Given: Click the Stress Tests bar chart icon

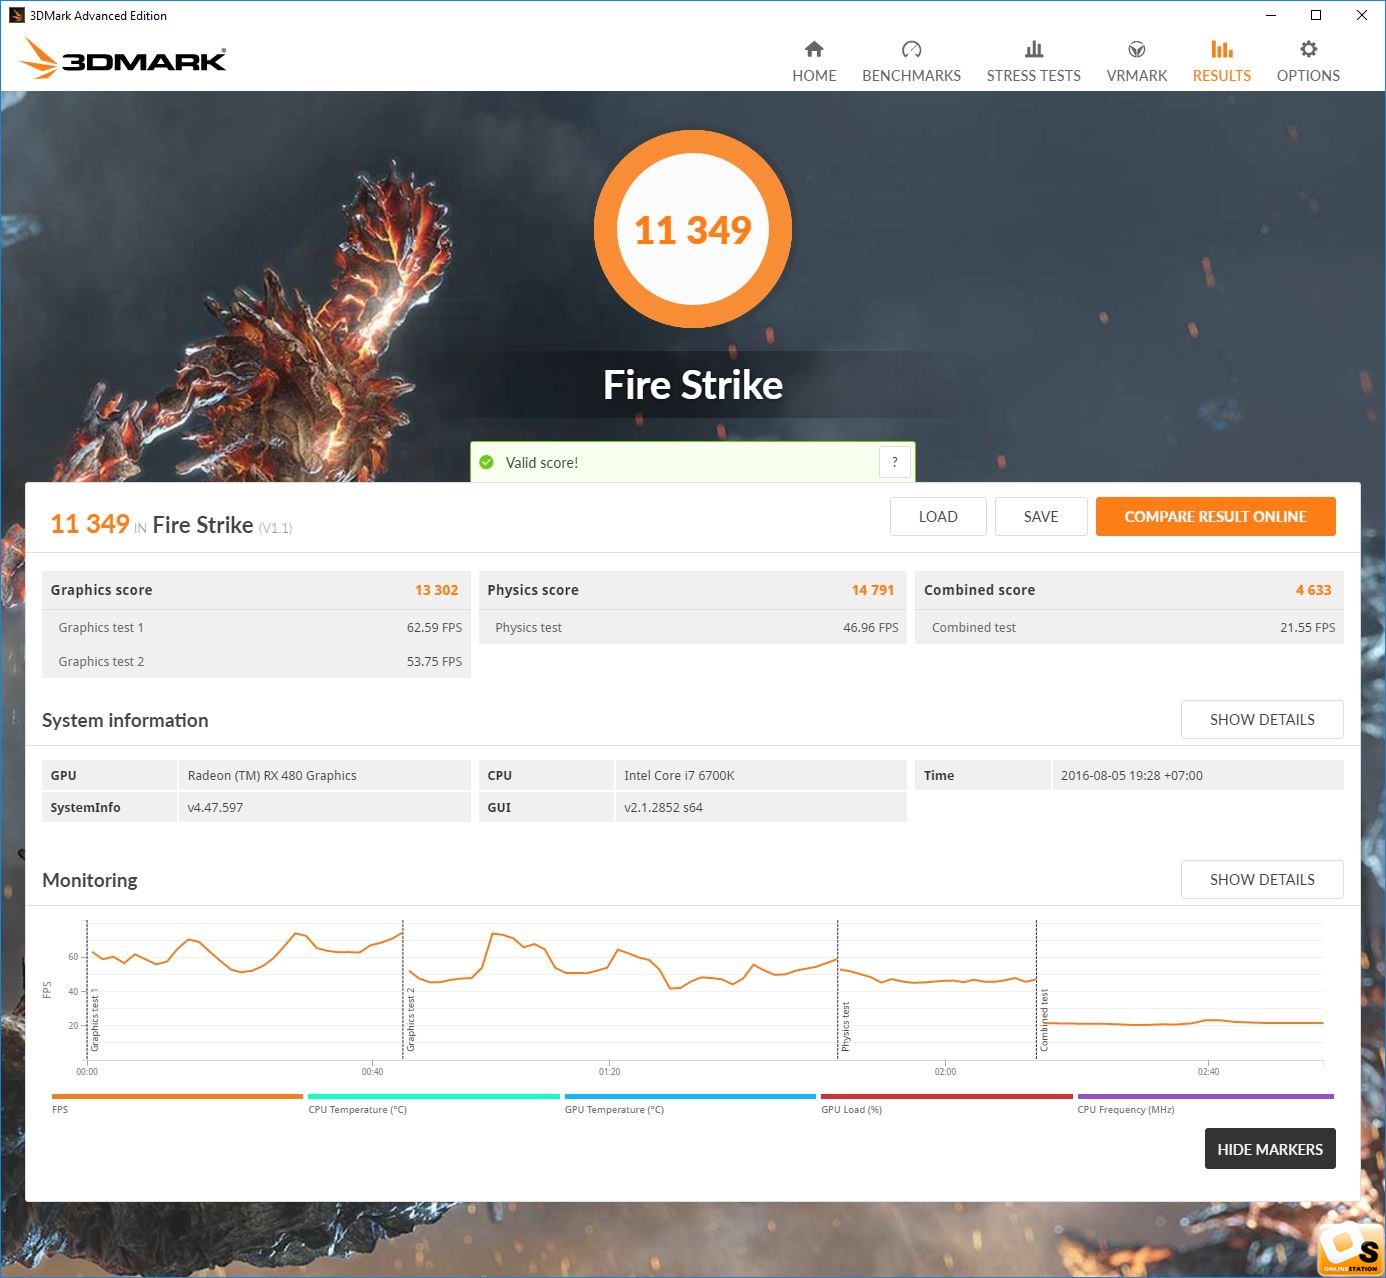Looking at the screenshot, I should click(1034, 49).
